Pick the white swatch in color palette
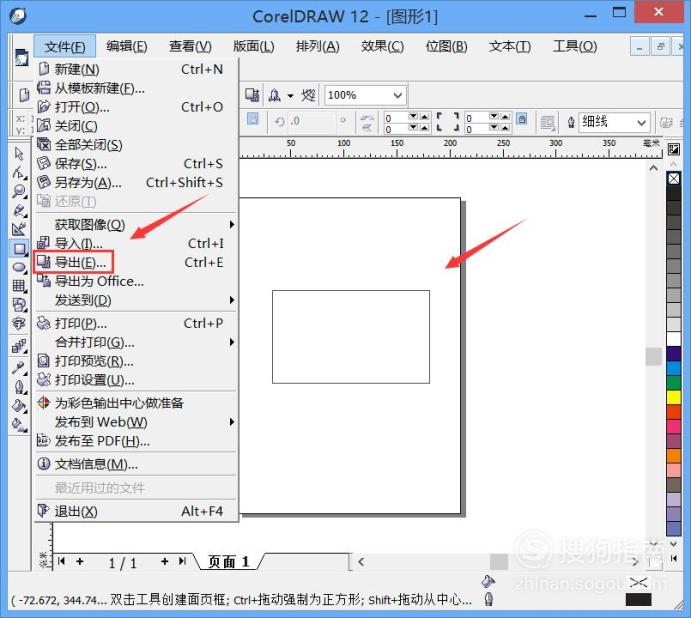 (673, 339)
